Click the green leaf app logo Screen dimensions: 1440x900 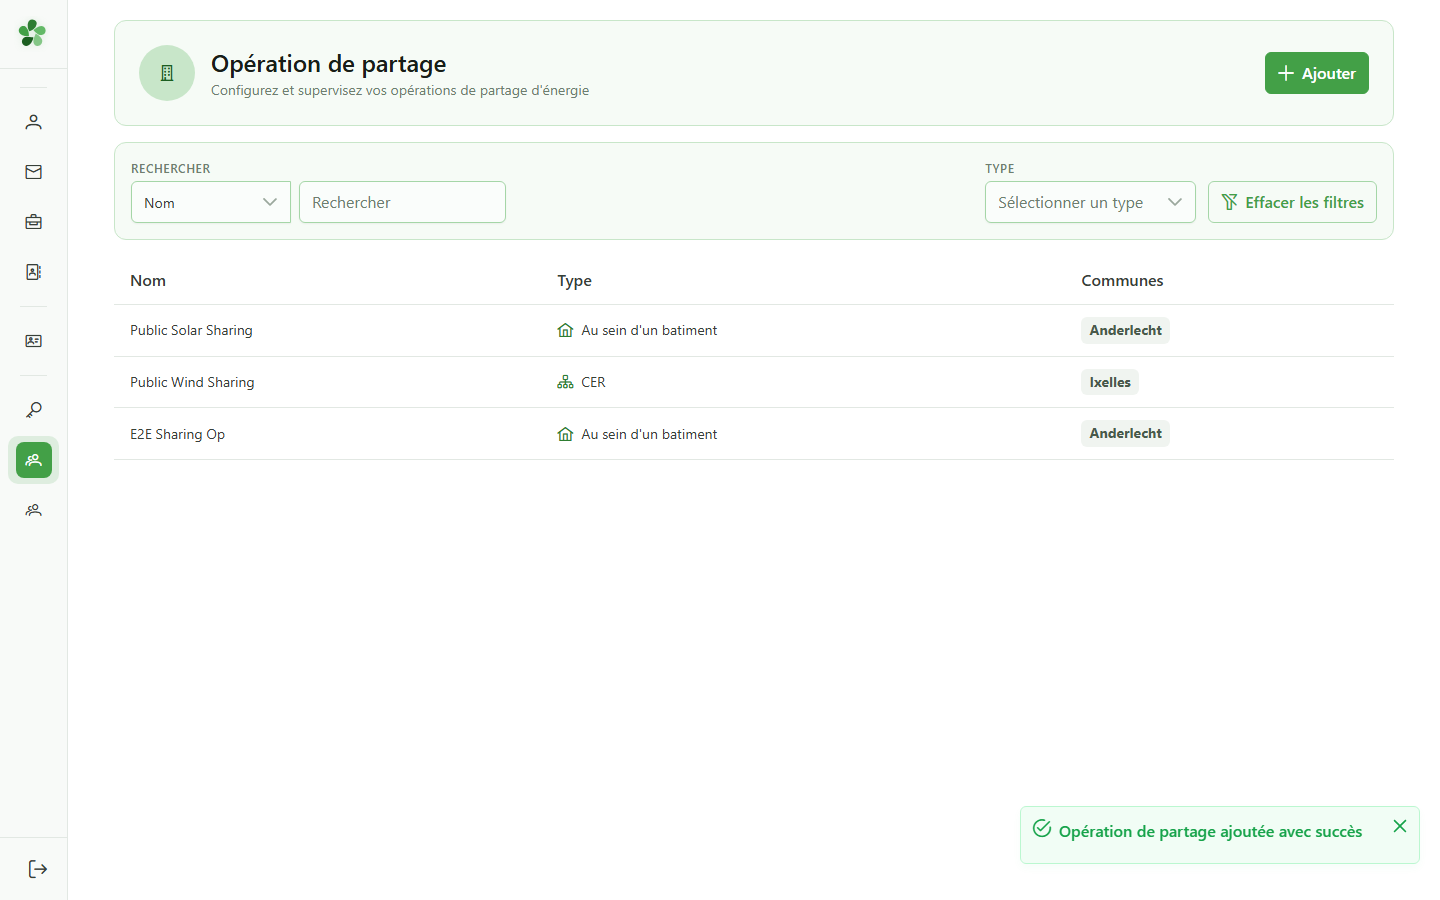(x=32, y=33)
